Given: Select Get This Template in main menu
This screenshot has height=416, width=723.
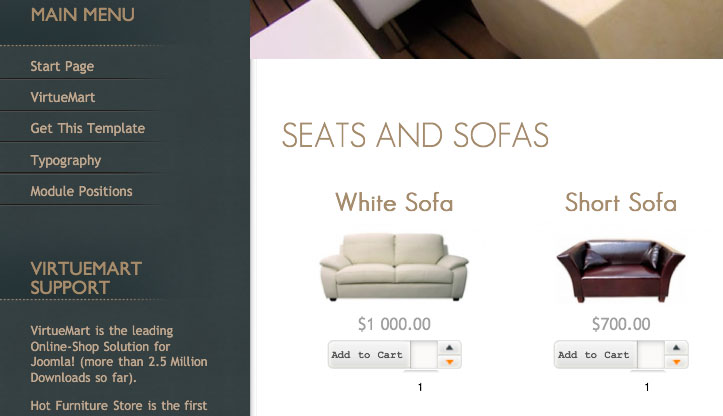Looking at the screenshot, I should coord(88,128).
